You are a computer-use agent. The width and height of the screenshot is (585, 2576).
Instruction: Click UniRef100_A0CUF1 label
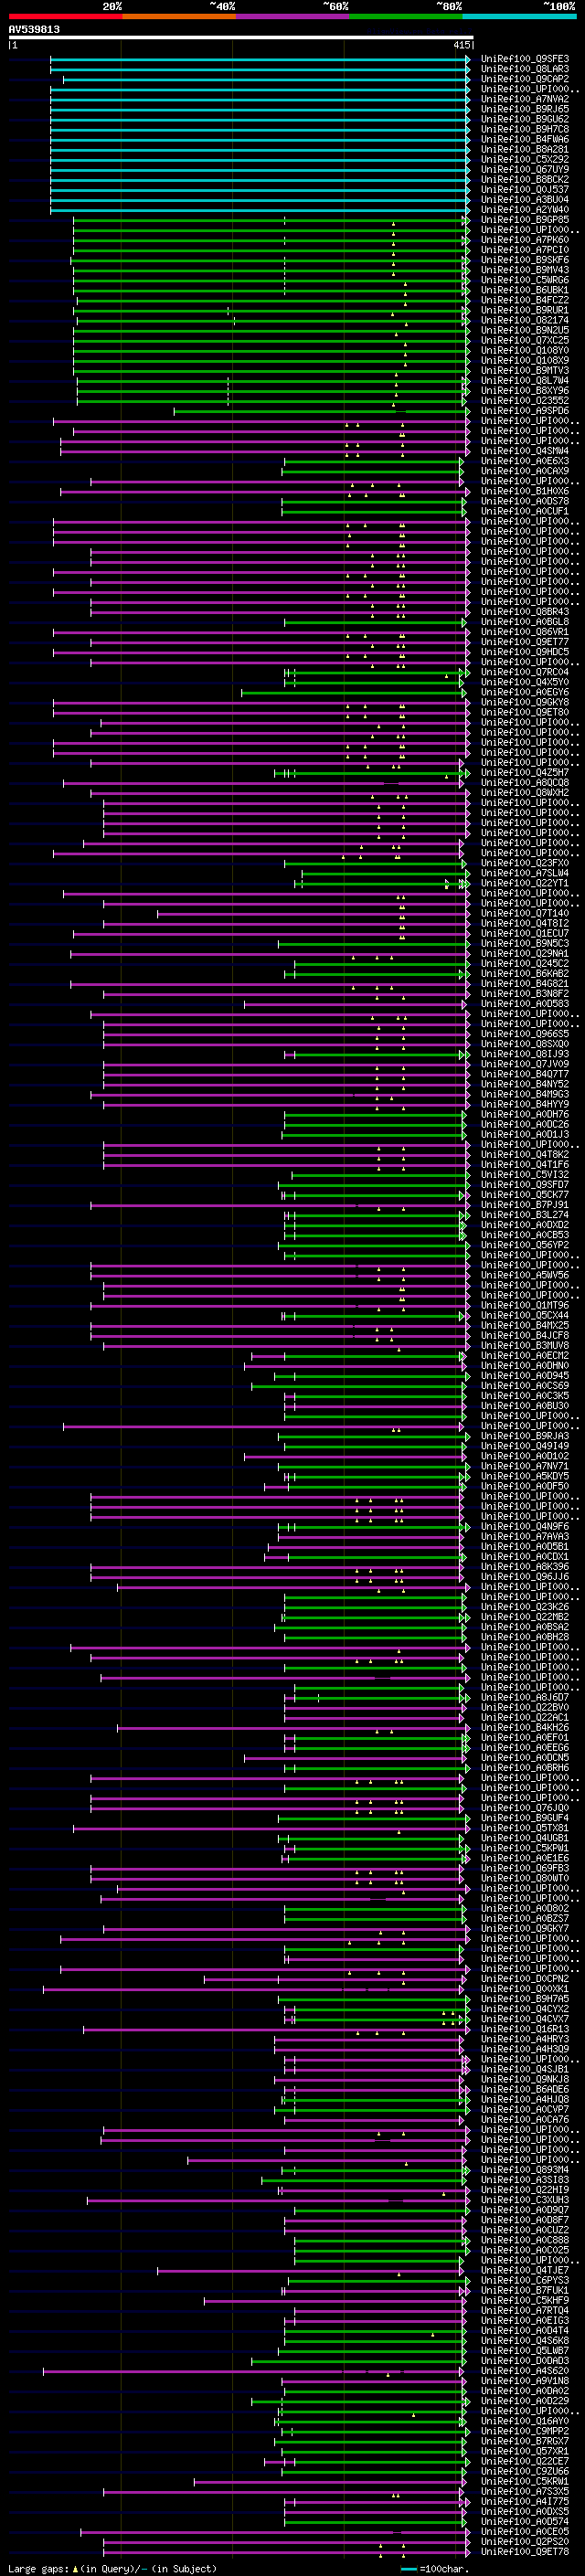click(x=525, y=511)
